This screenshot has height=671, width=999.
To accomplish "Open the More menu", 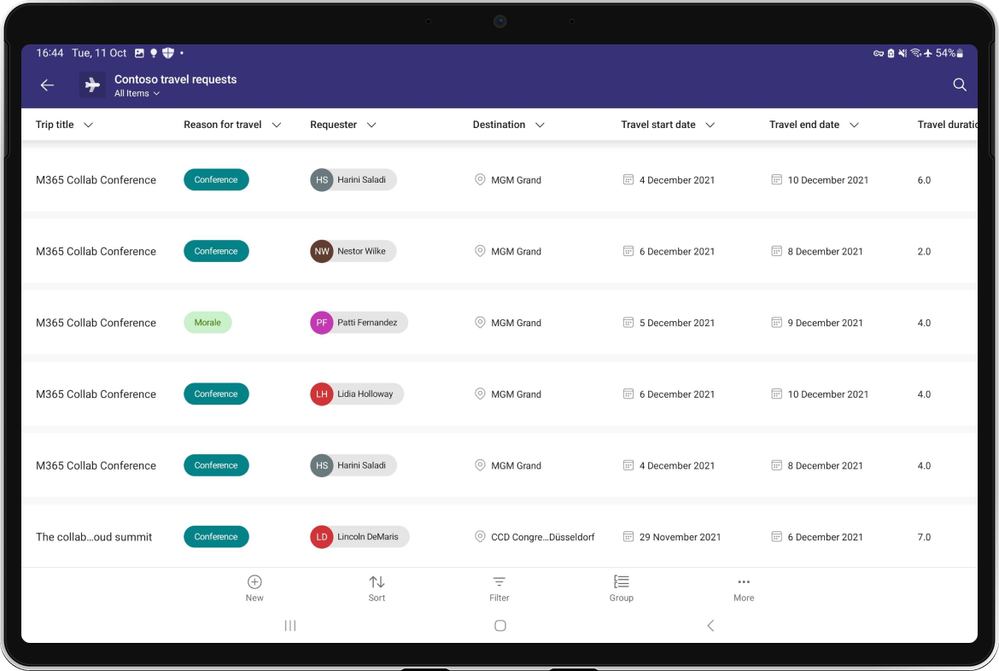I will (744, 588).
